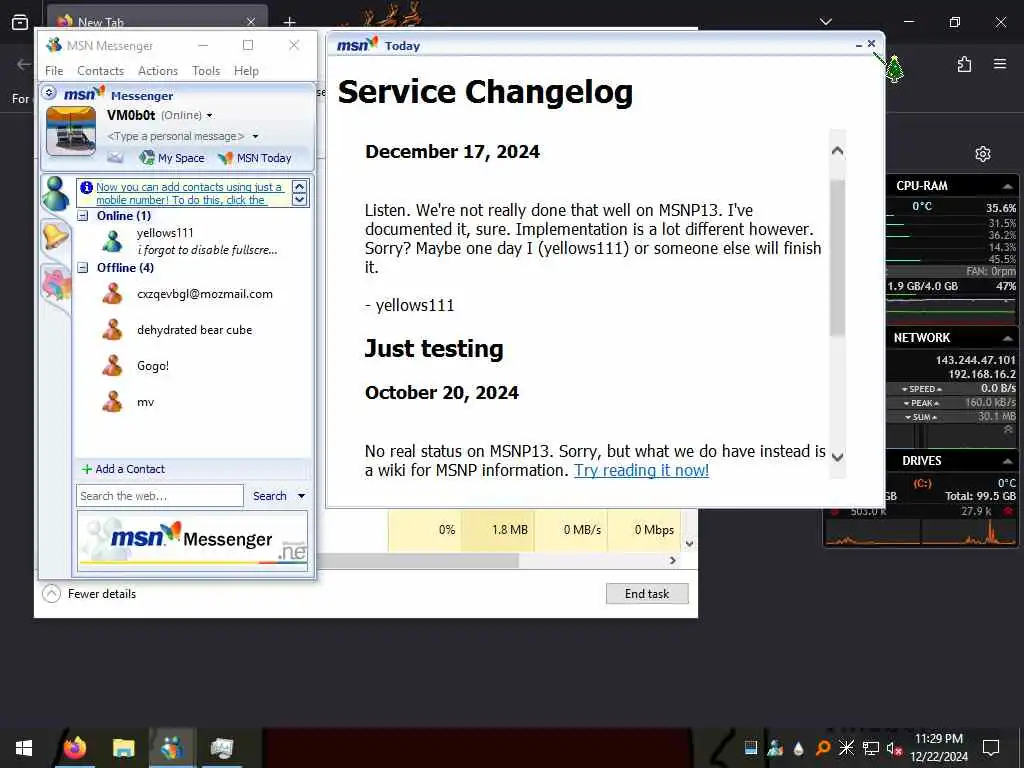This screenshot has height=768, width=1024.
Task: Click buddy icon next to mv
Action: tap(112, 402)
